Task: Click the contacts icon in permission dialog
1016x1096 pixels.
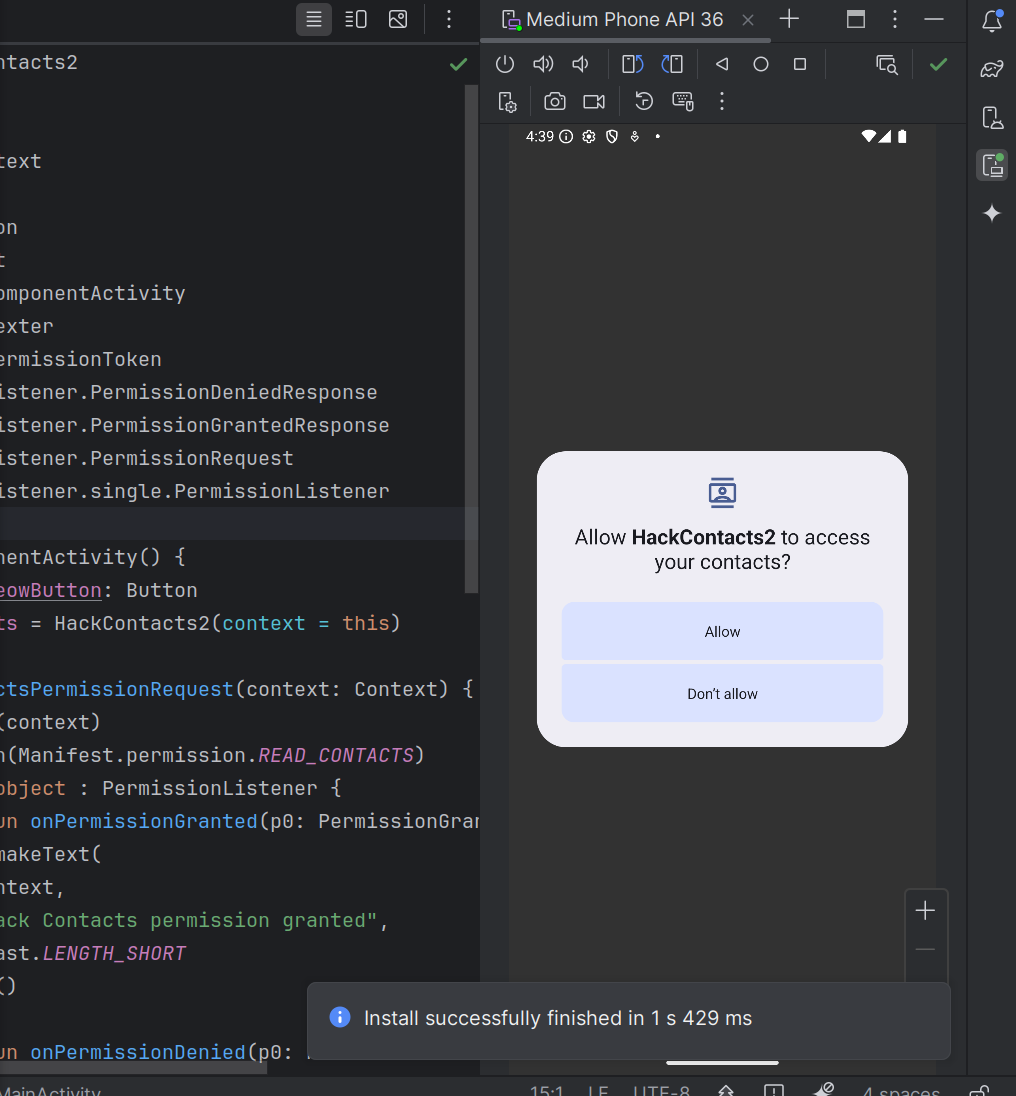Action: click(722, 493)
